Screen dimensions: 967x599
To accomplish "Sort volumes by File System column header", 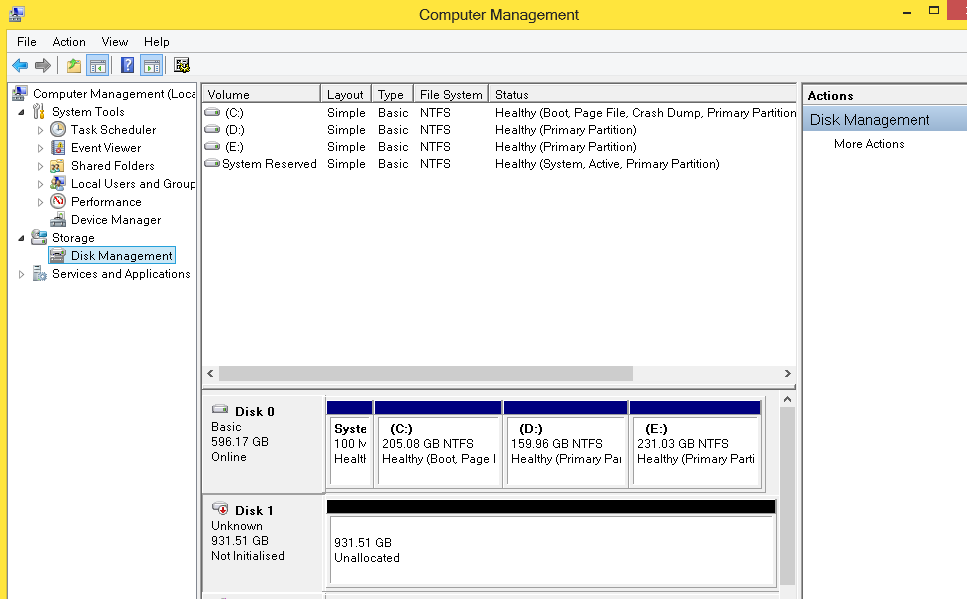I will click(x=451, y=95).
